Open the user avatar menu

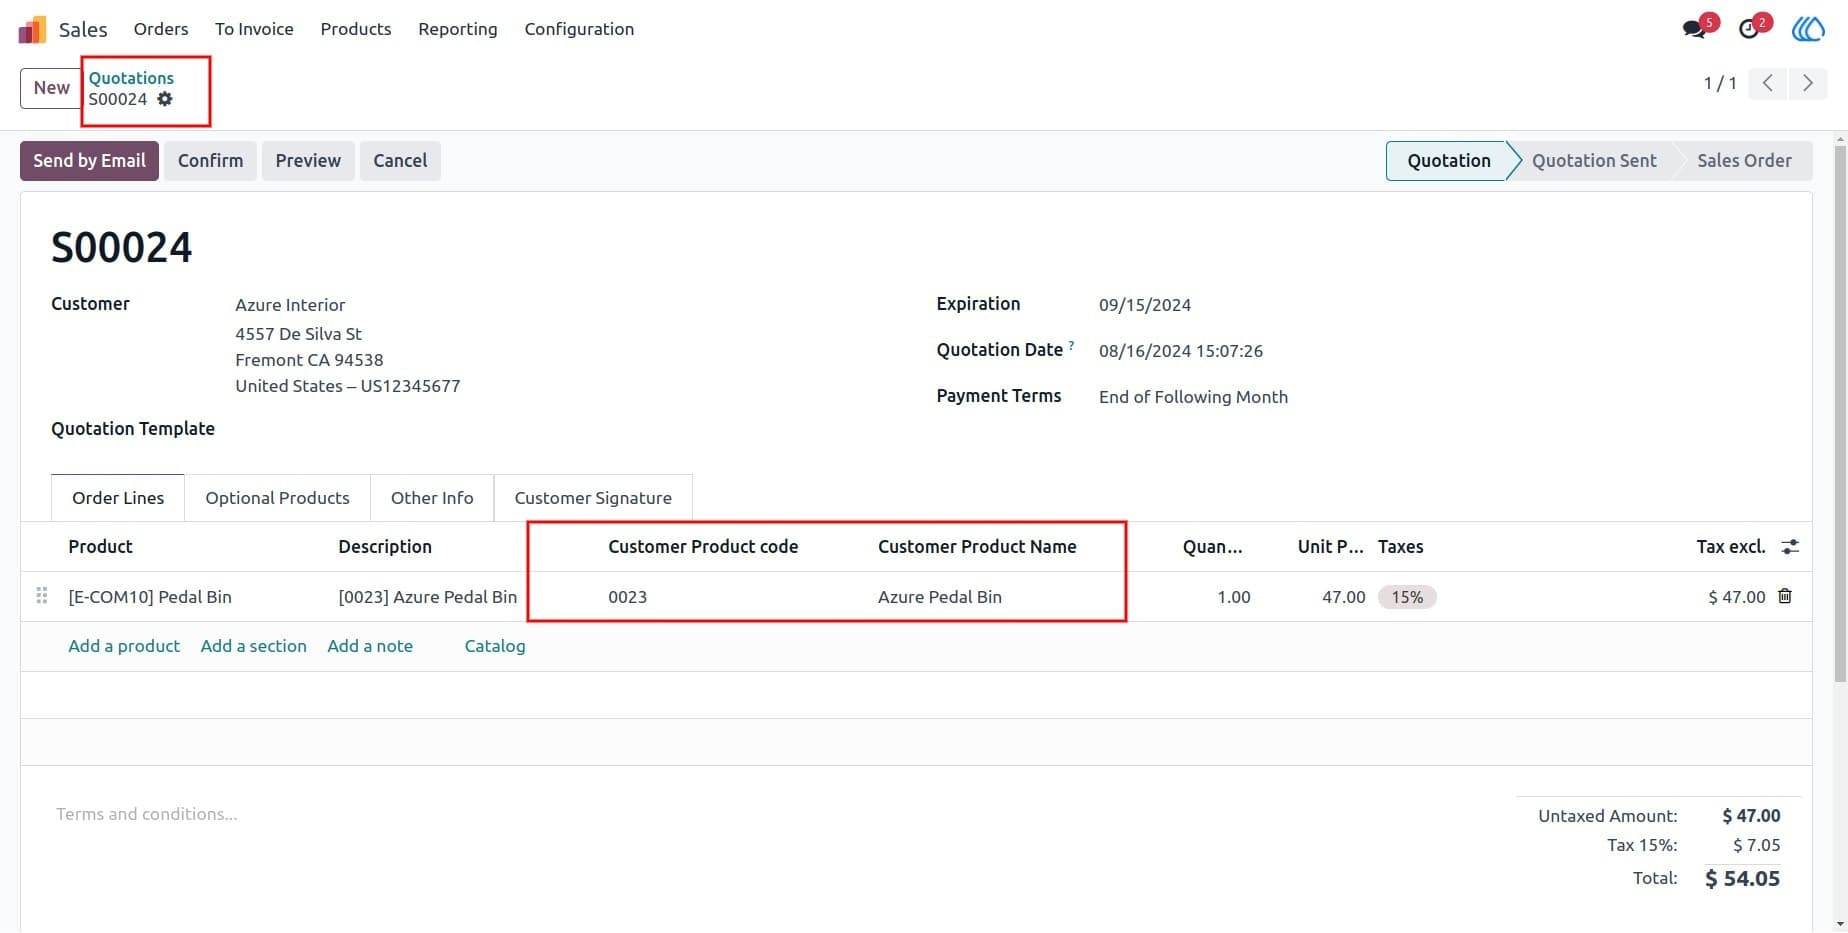click(1808, 28)
